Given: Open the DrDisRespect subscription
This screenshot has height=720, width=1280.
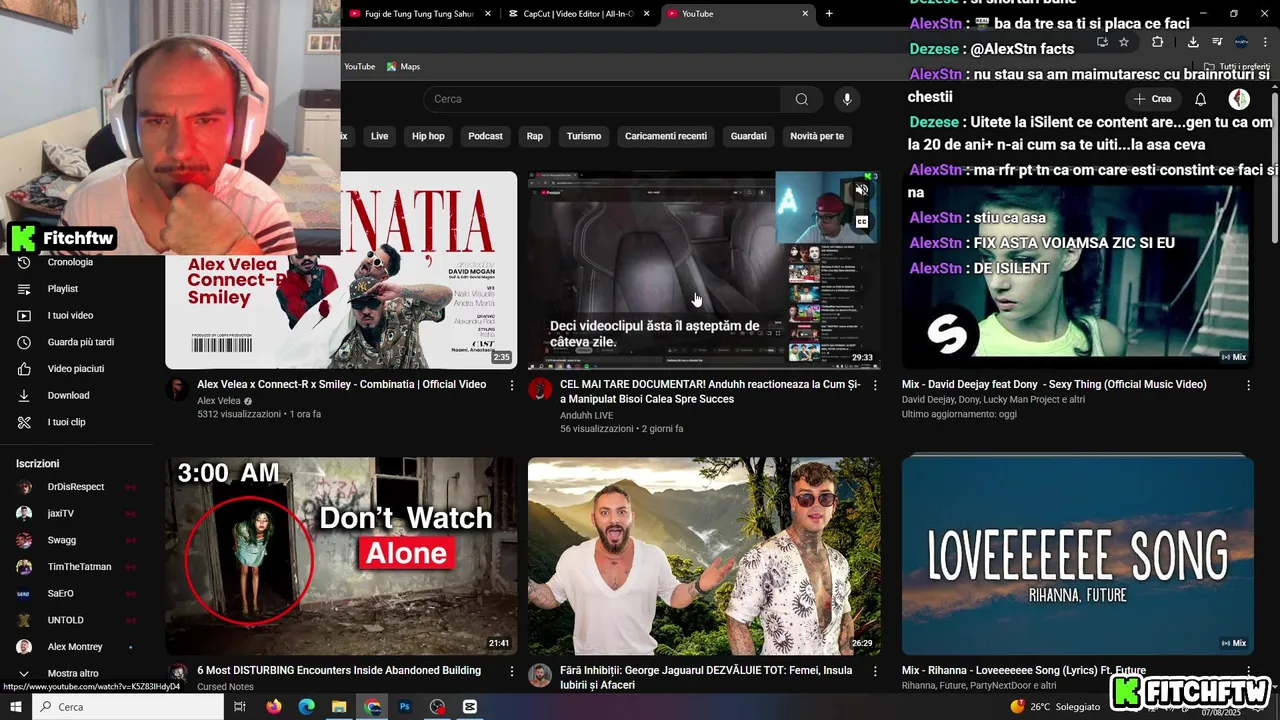Looking at the screenshot, I should [76, 487].
